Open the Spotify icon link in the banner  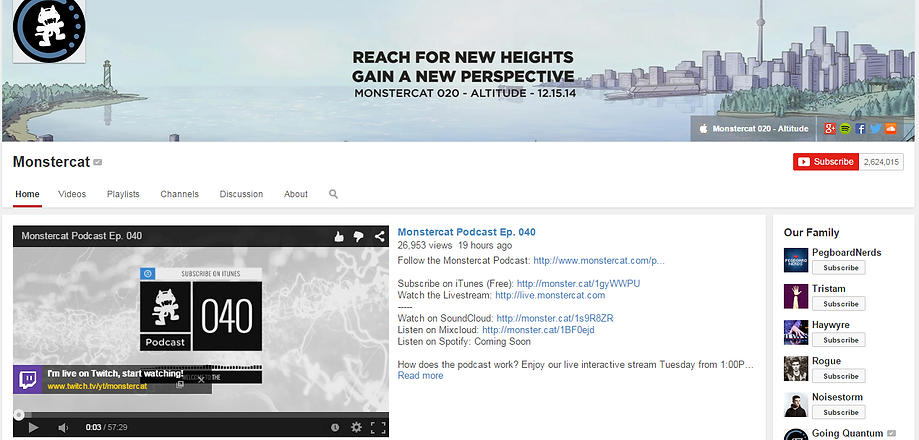[x=845, y=129]
